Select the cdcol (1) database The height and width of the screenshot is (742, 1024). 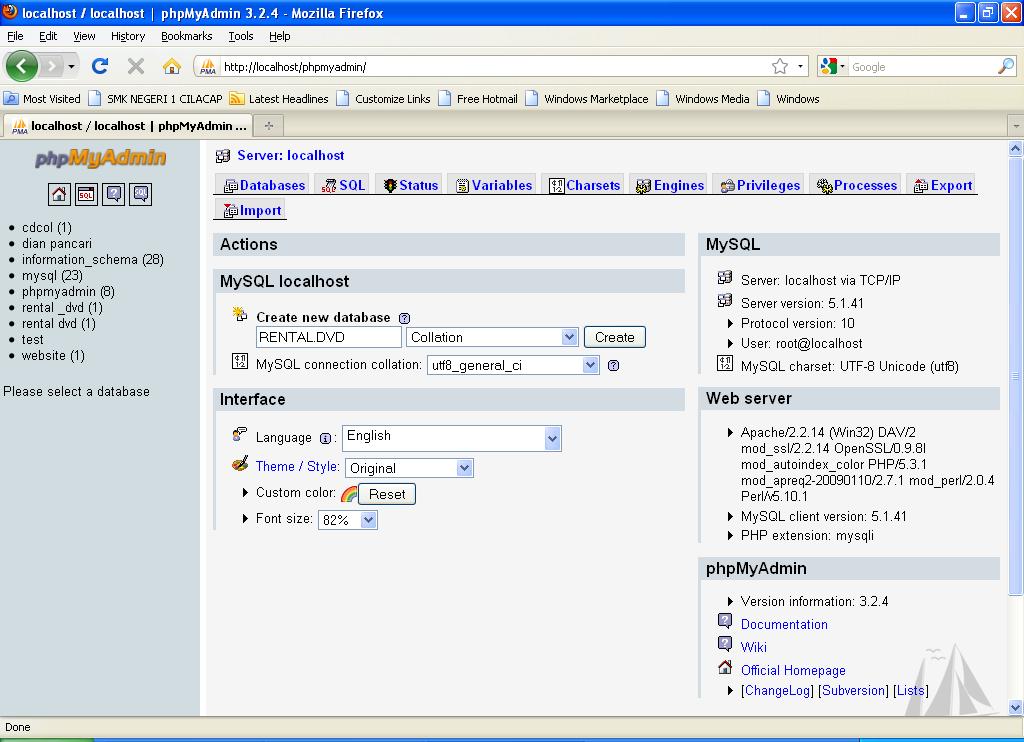point(46,227)
